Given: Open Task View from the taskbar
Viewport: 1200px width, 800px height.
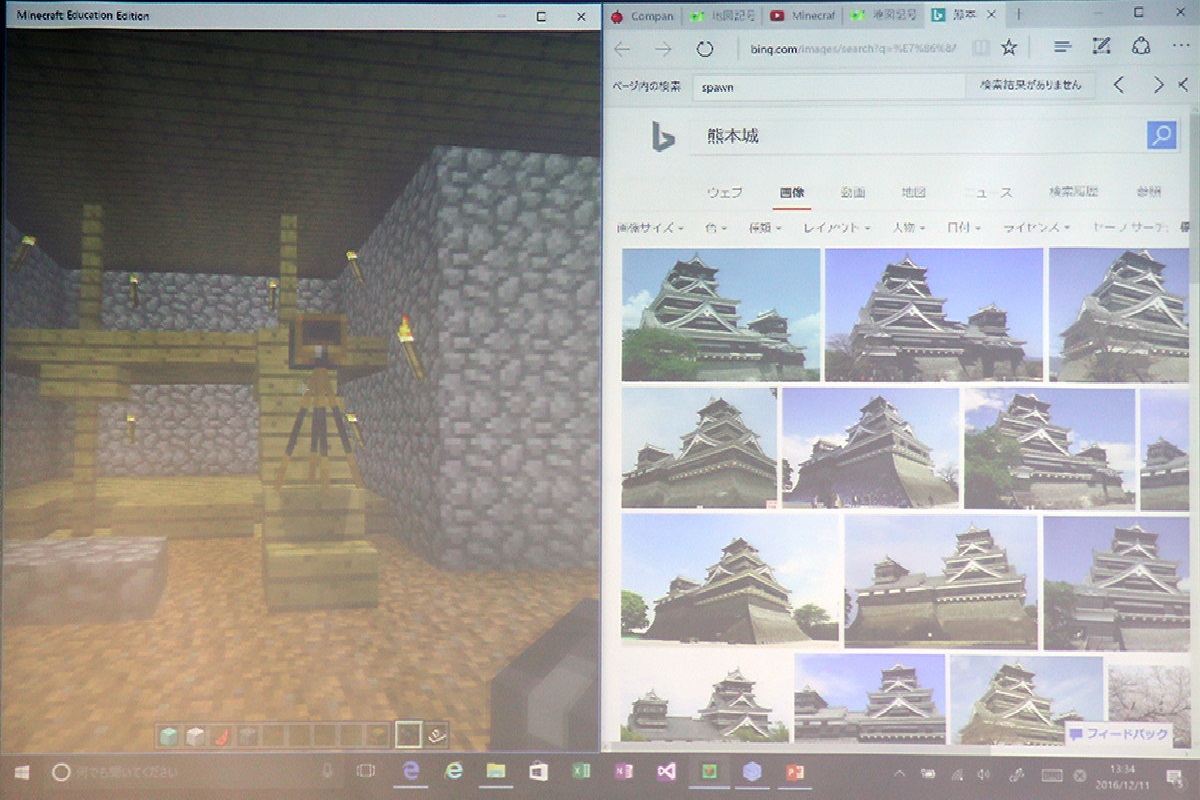Looking at the screenshot, I should pos(366,772).
